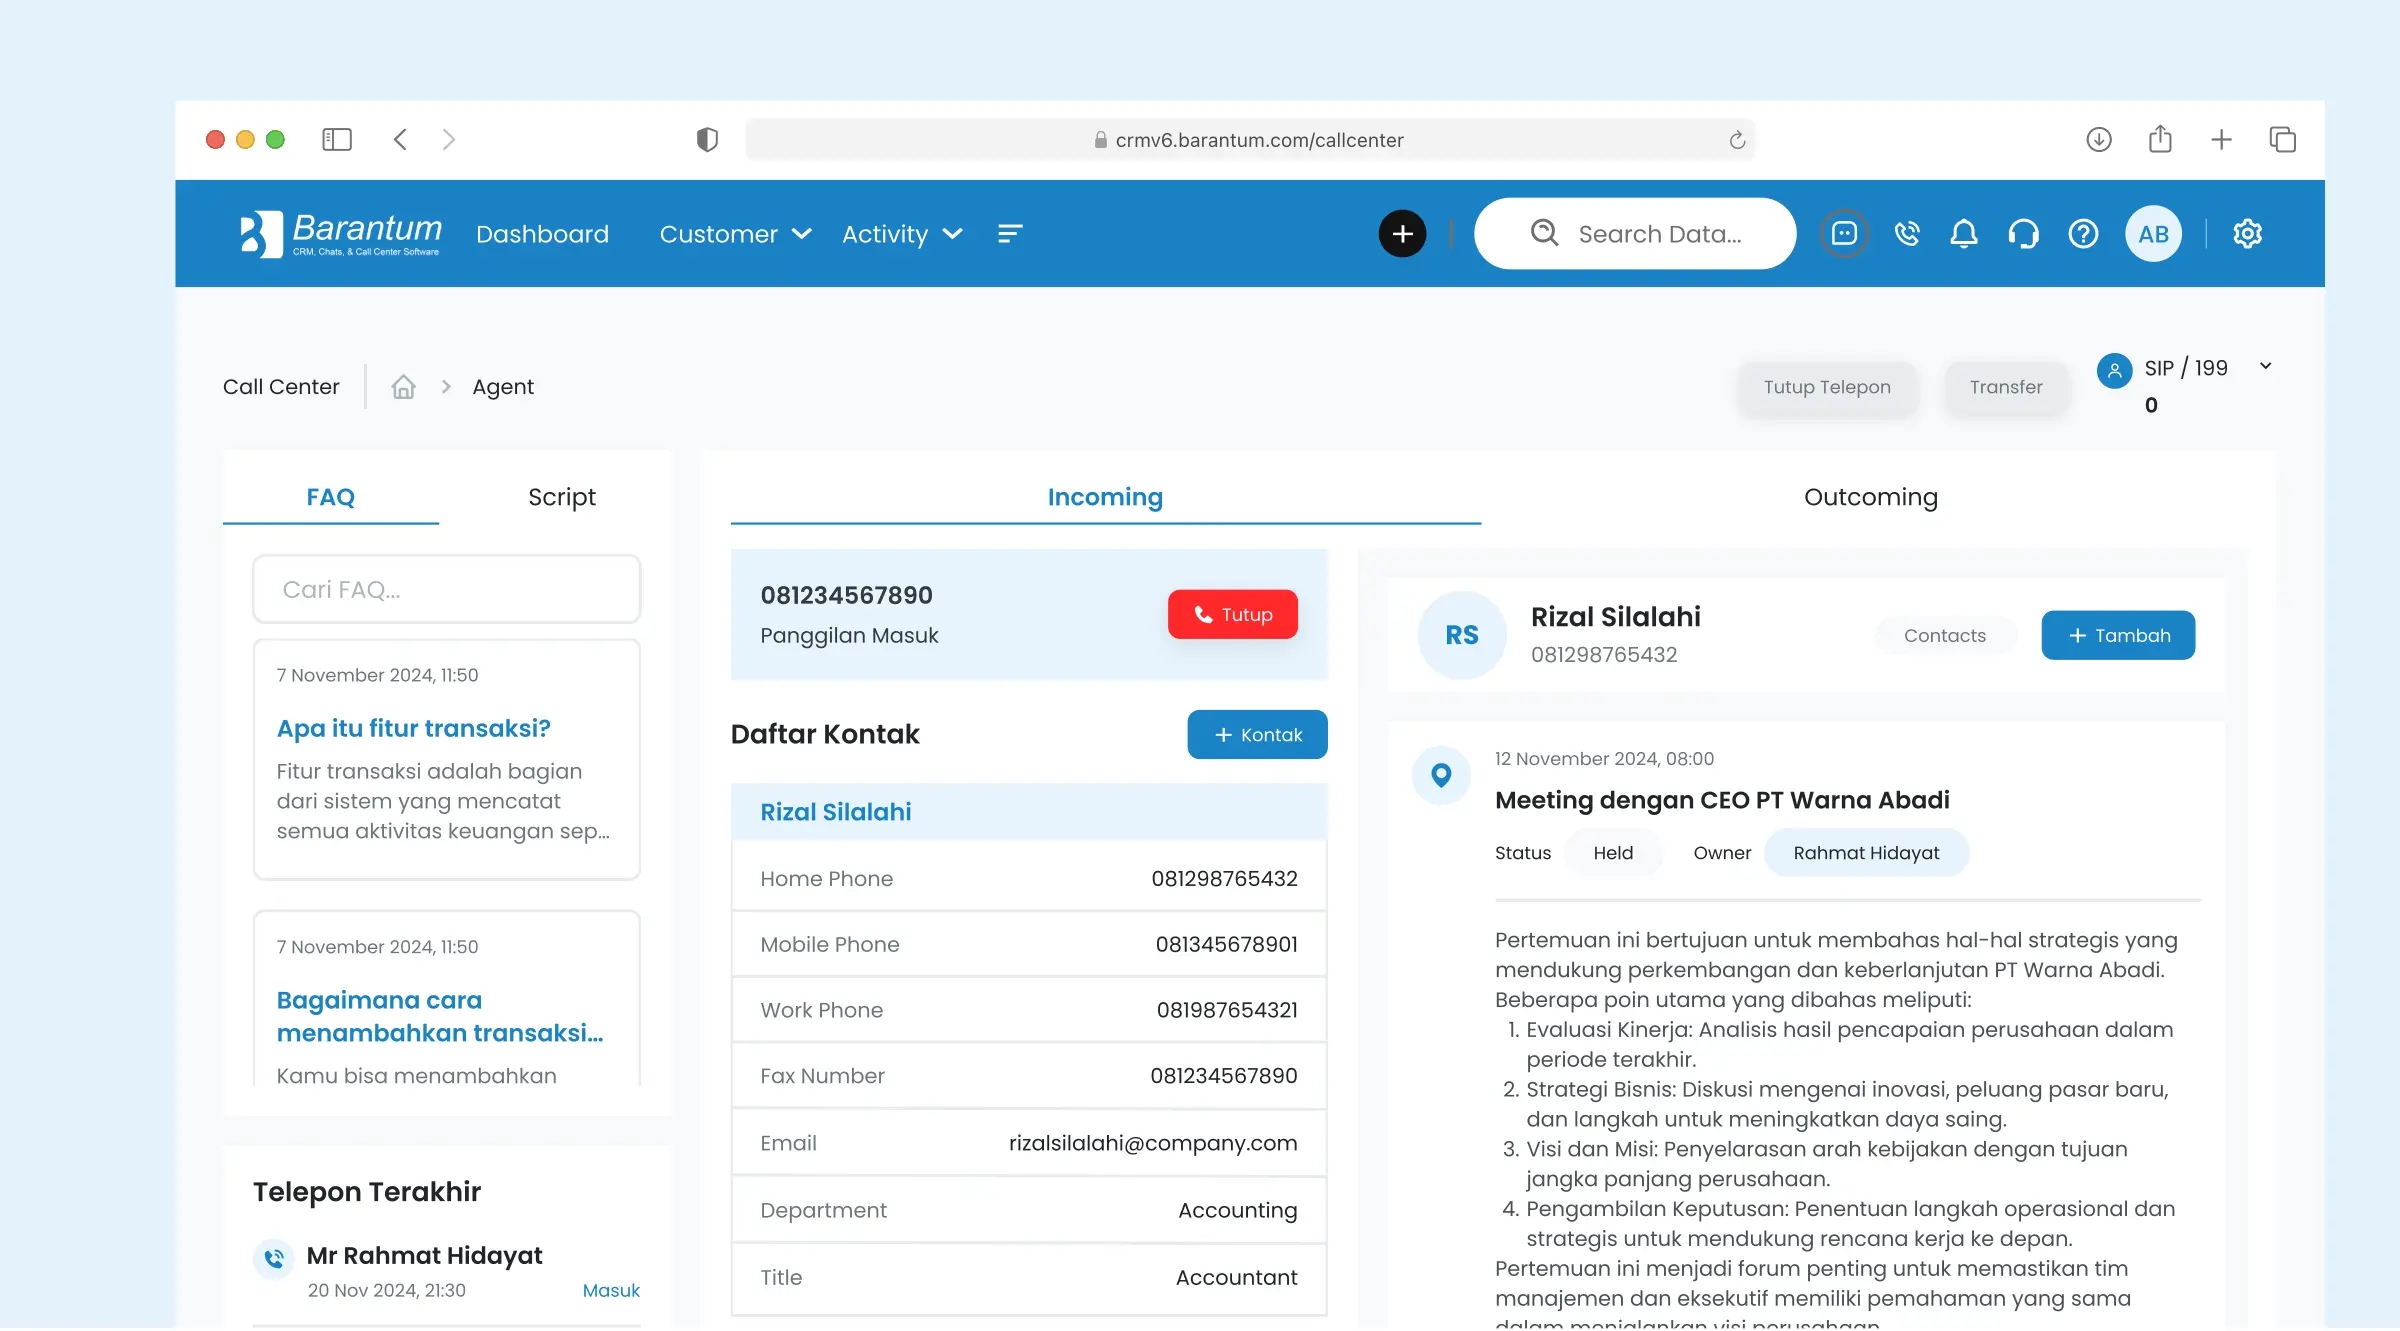Open the Outcoming tab
The width and height of the screenshot is (2400, 1331).
(1870, 496)
